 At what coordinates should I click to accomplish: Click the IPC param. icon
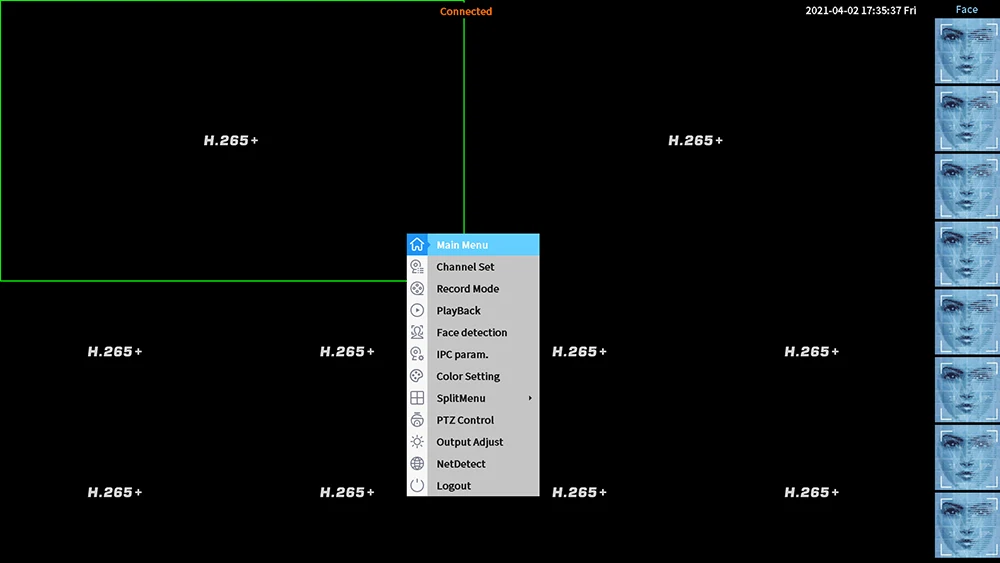click(x=417, y=354)
